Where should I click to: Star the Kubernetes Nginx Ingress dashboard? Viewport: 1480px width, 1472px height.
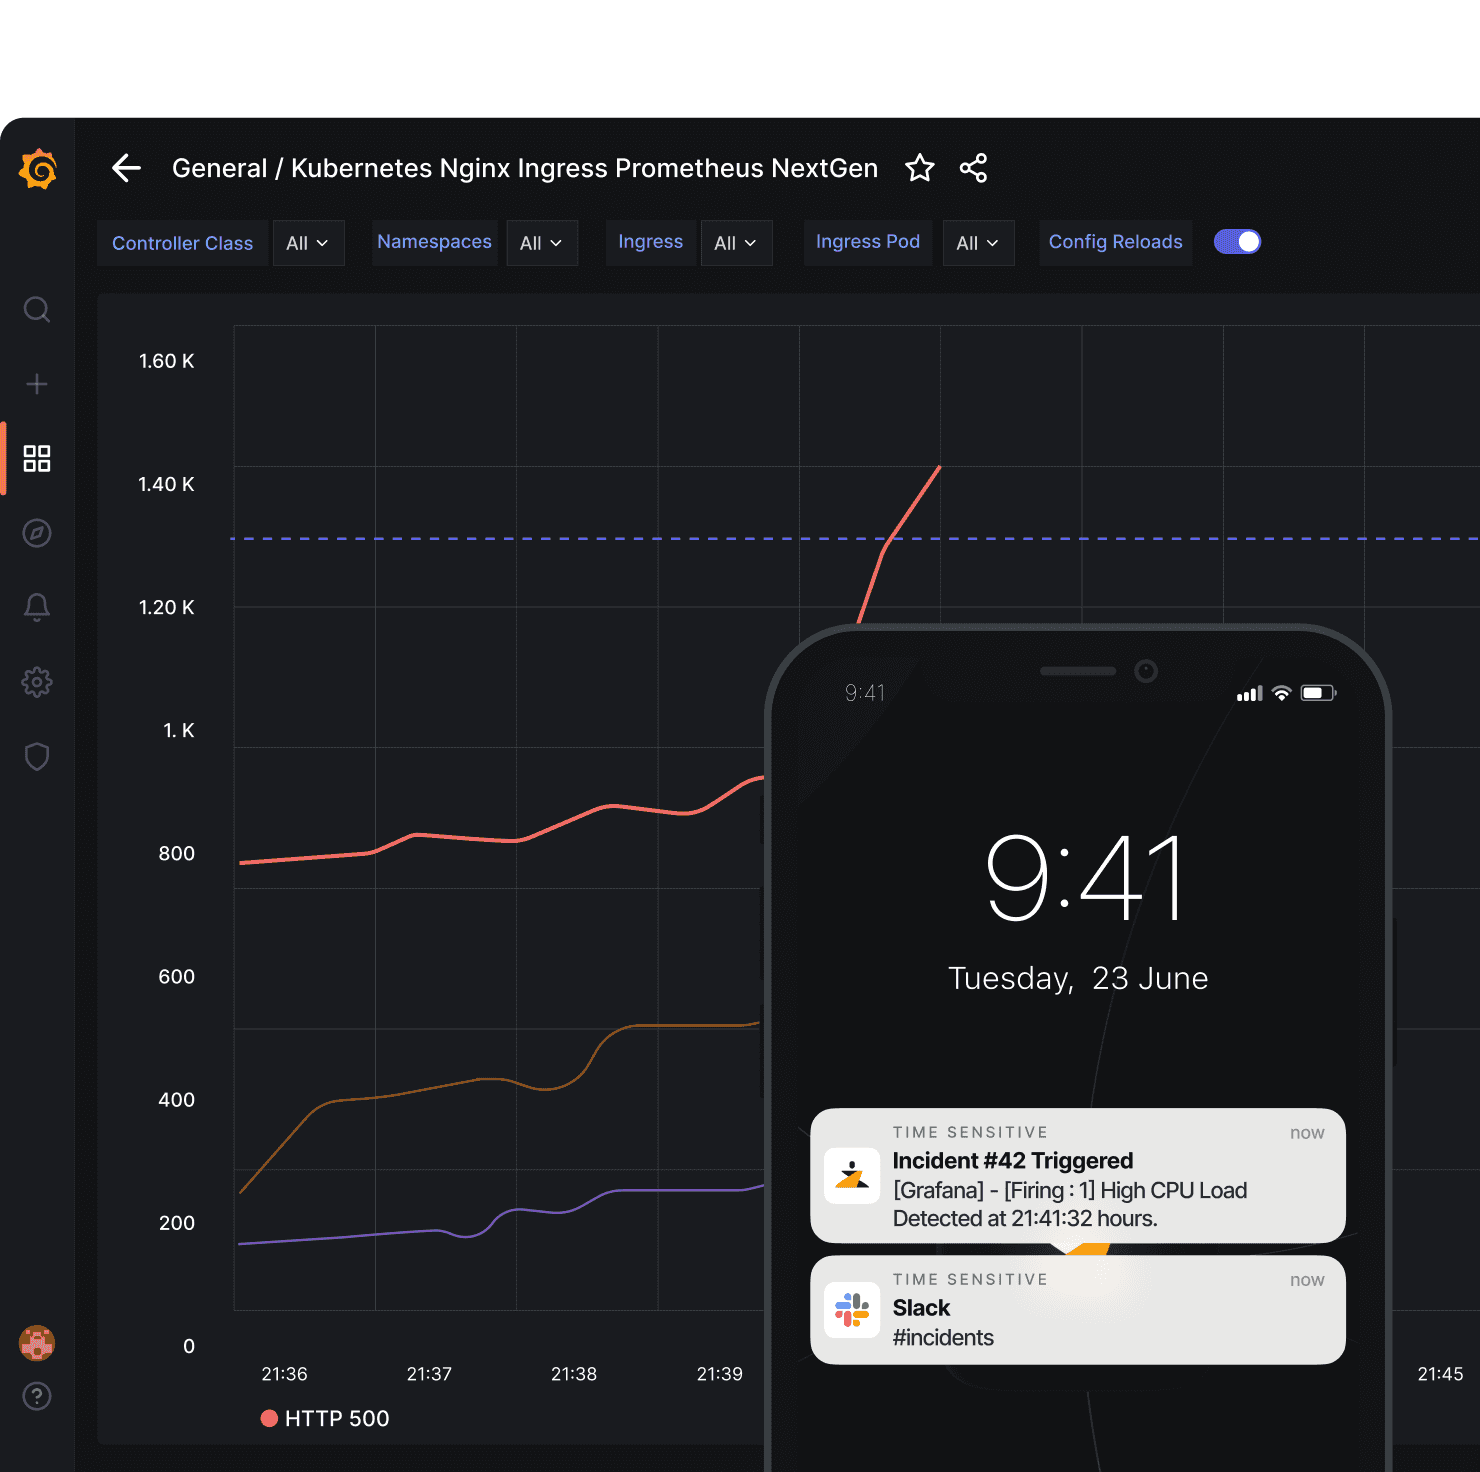[x=919, y=168]
